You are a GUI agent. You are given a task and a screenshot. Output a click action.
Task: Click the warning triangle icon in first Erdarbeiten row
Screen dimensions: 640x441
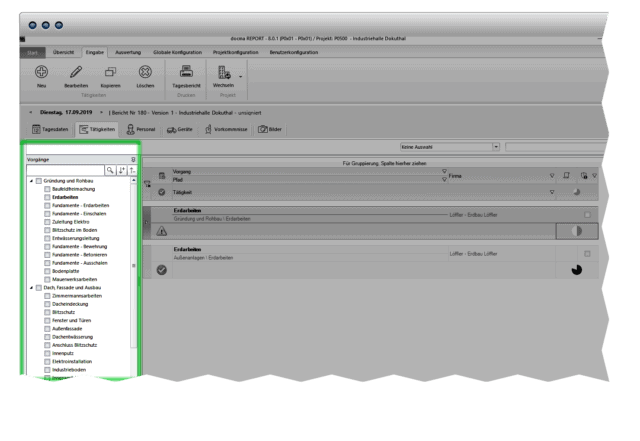pyautogui.click(x=162, y=231)
